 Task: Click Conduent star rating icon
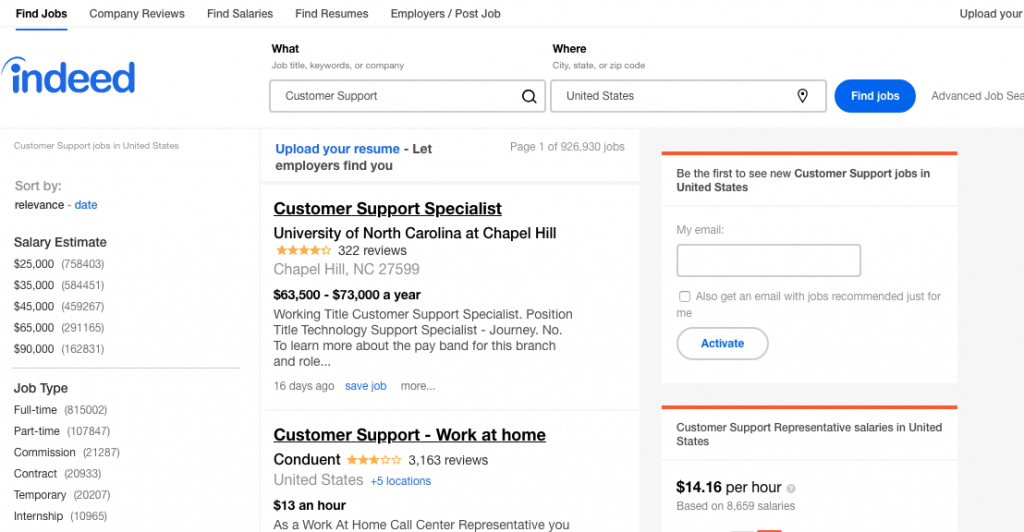[374, 460]
